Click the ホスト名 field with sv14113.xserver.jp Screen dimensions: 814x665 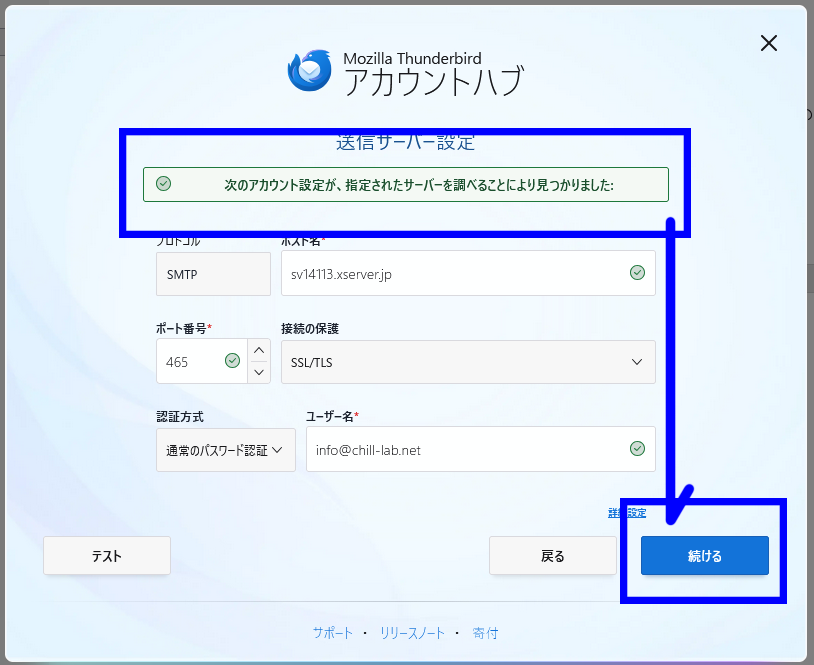coord(450,274)
